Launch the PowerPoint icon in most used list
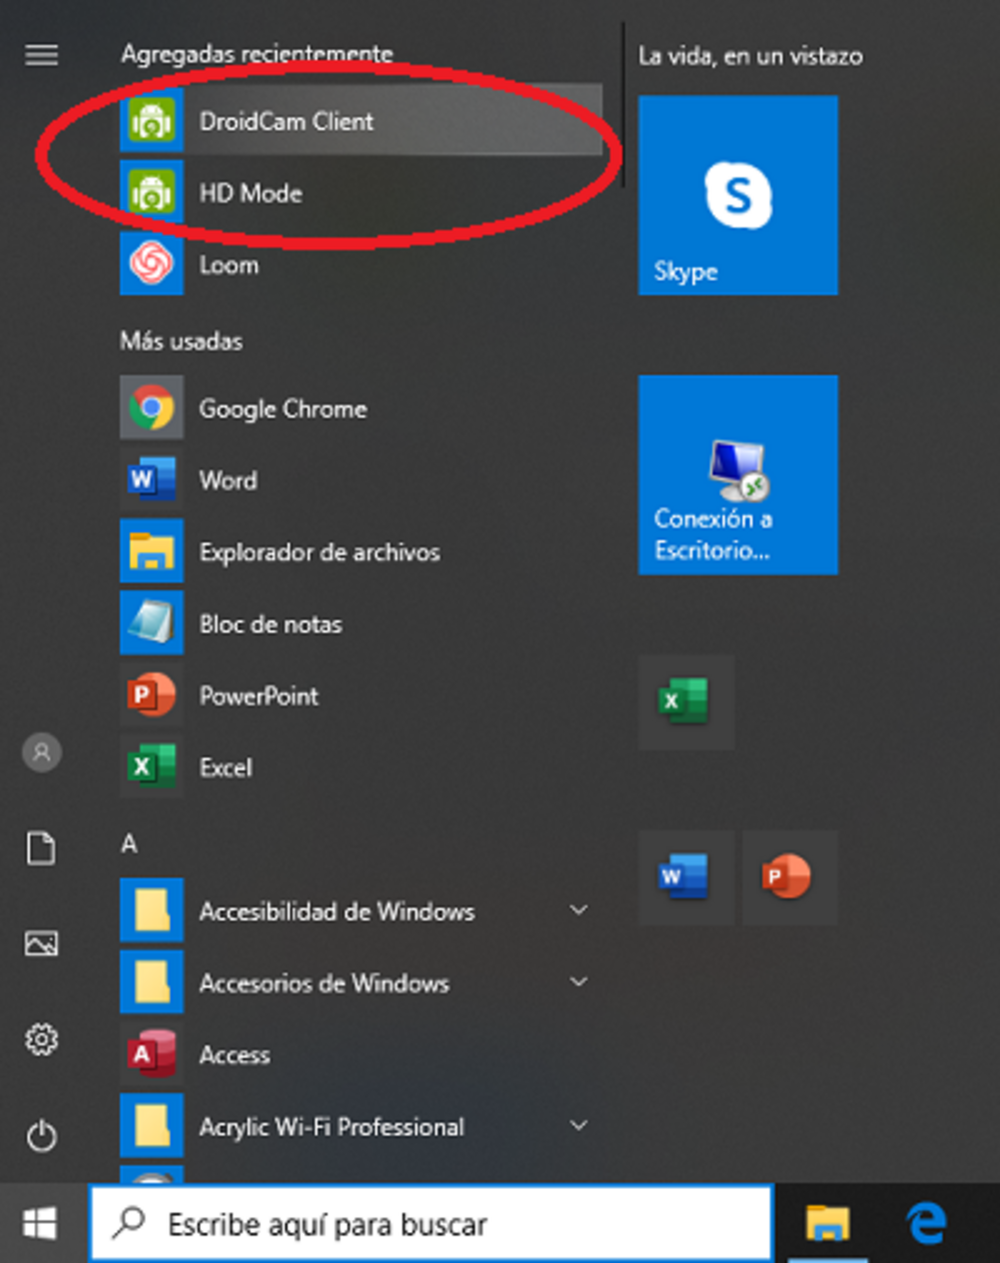 [x=151, y=695]
